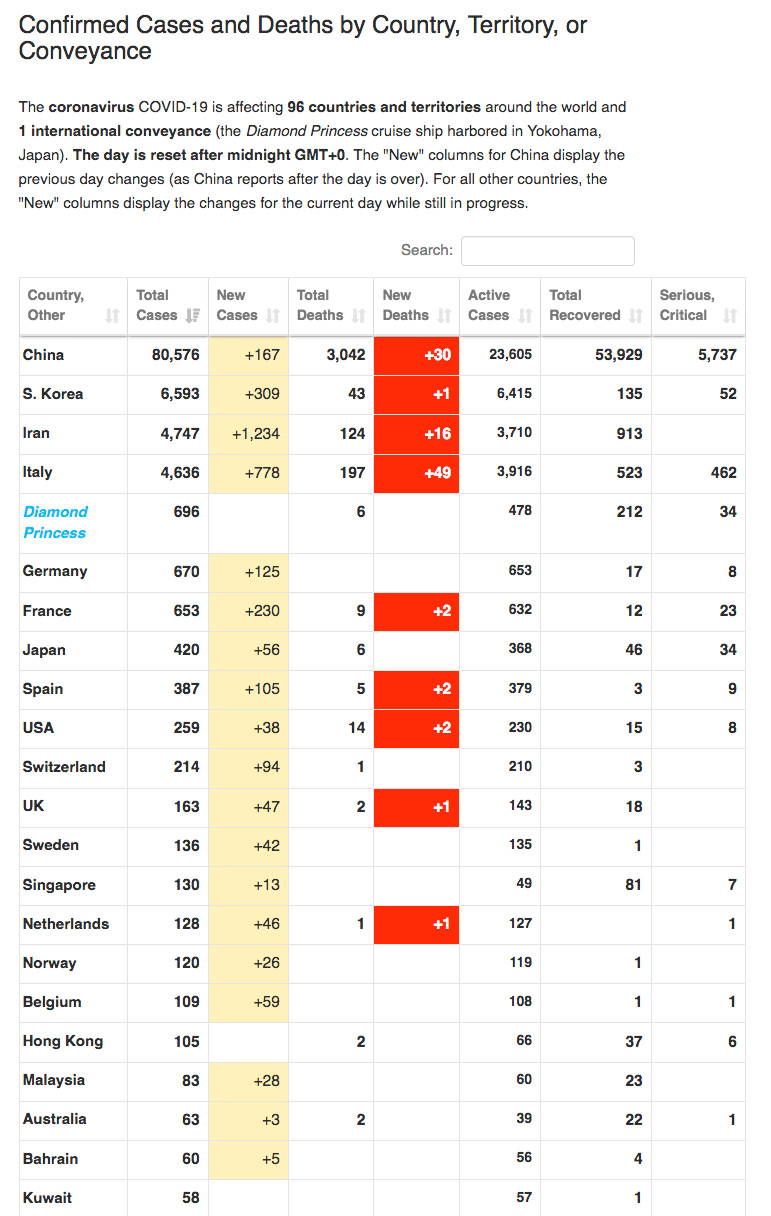The height and width of the screenshot is (1216, 771).
Task: Select the Germany row name
Action: tap(55, 571)
